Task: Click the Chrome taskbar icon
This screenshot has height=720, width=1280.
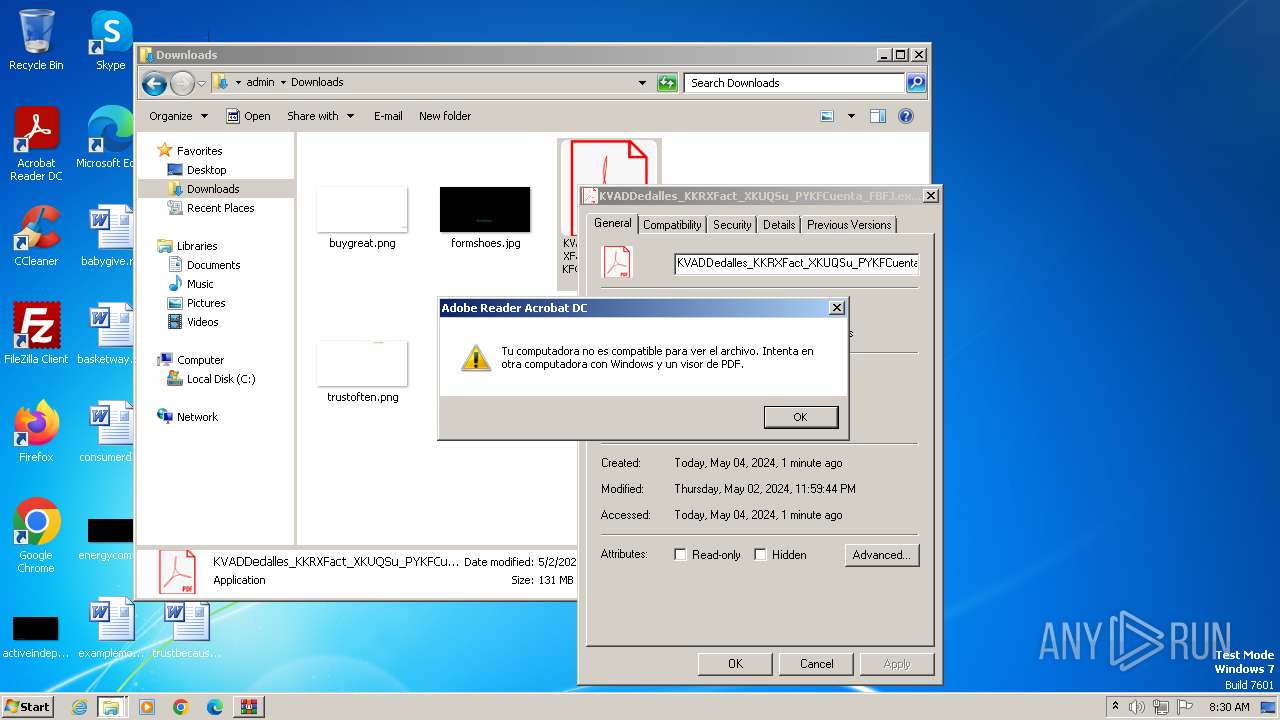Action: click(180, 707)
